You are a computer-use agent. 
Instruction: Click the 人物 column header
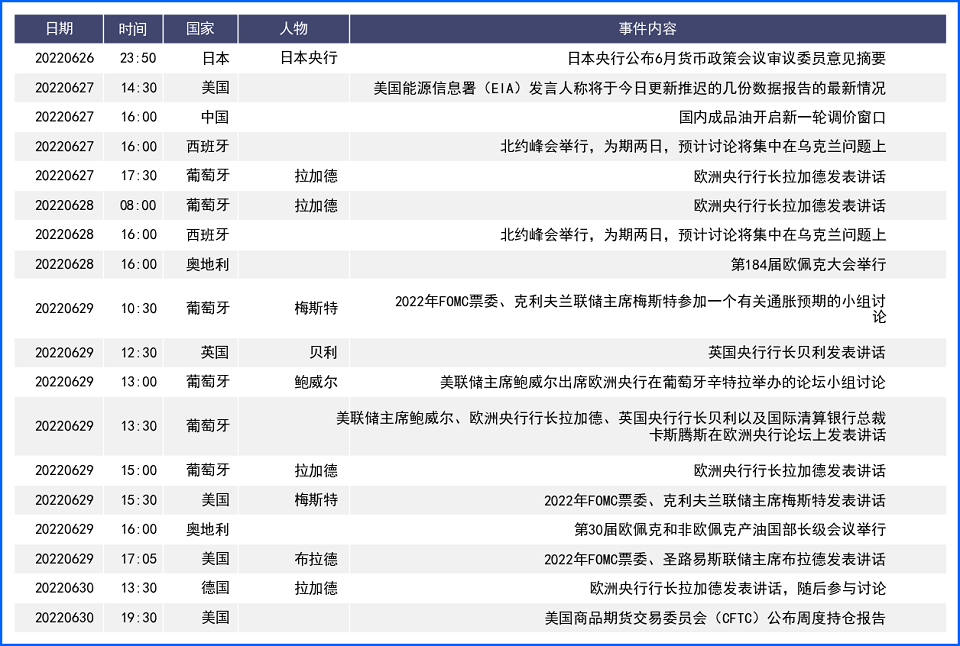[x=293, y=29]
